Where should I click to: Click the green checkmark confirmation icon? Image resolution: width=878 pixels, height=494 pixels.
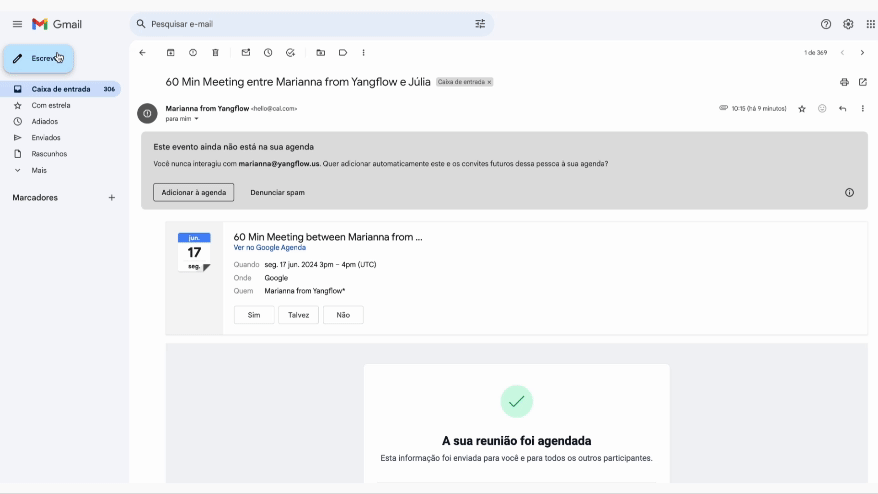(516, 402)
